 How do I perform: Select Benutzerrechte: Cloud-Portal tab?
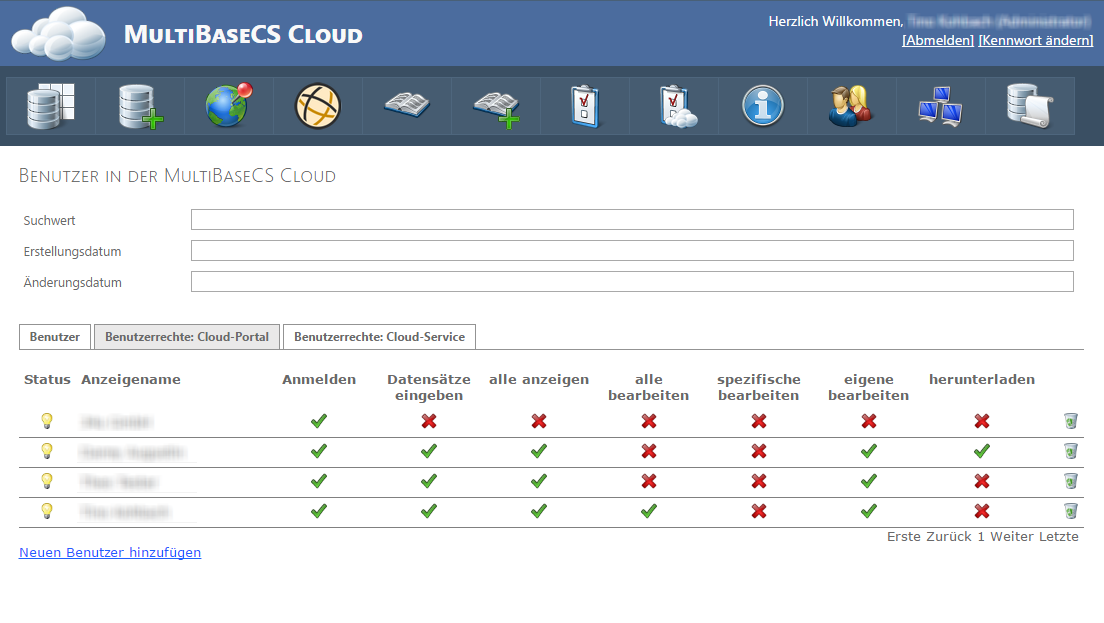click(187, 336)
